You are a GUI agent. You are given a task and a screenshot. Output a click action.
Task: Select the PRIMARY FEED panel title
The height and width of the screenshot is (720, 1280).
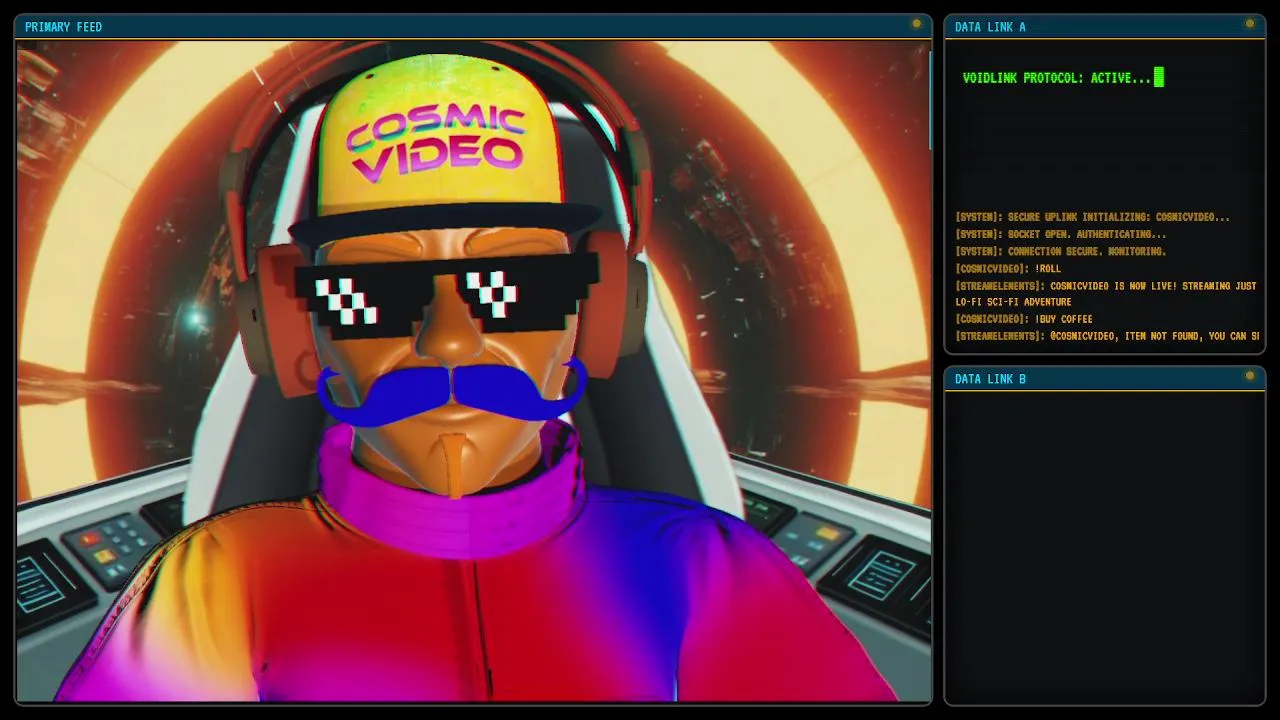63,27
